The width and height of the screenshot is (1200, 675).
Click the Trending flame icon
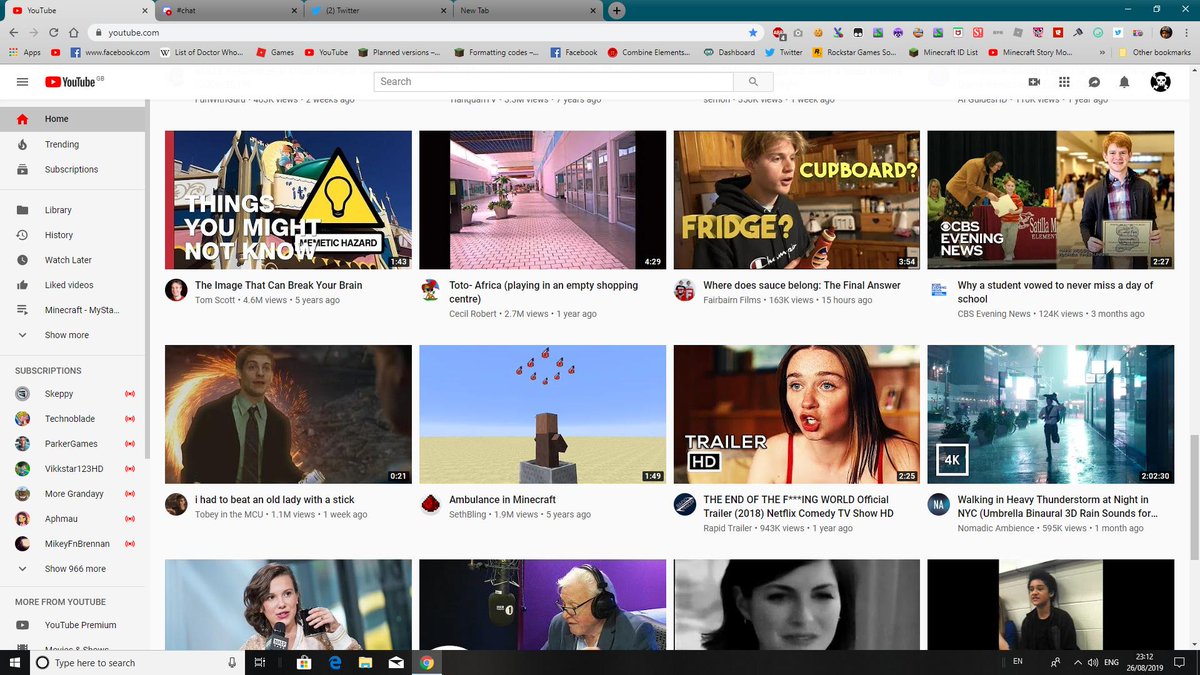coord(22,144)
